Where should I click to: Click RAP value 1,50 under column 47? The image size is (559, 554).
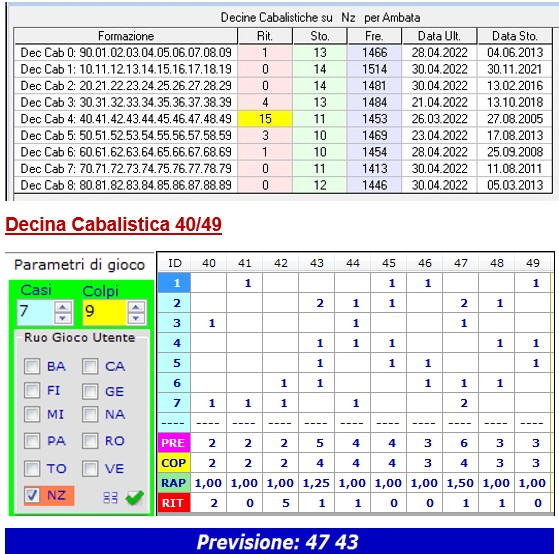coord(460,483)
